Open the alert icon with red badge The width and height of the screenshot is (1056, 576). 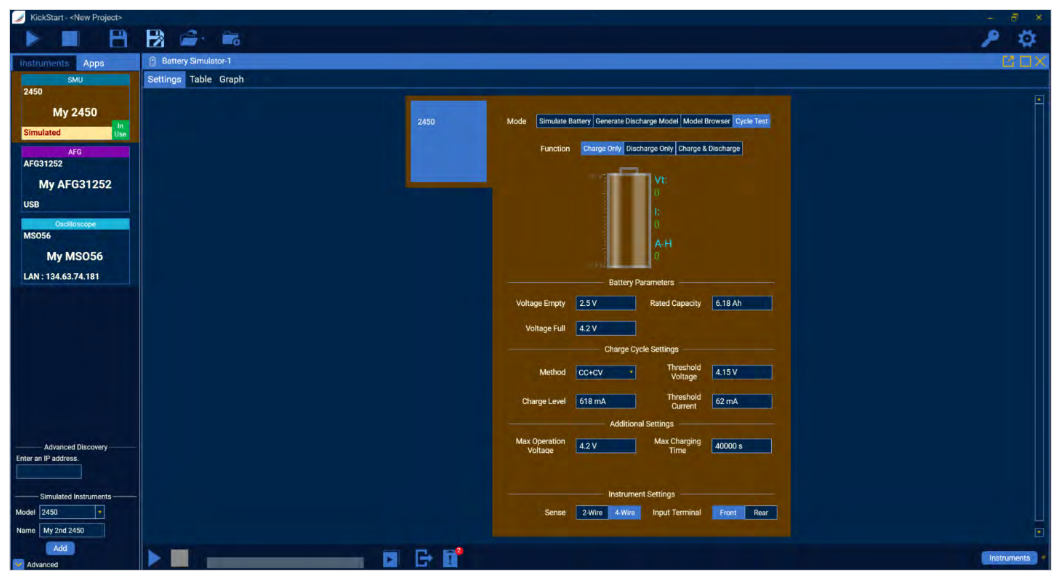point(451,558)
